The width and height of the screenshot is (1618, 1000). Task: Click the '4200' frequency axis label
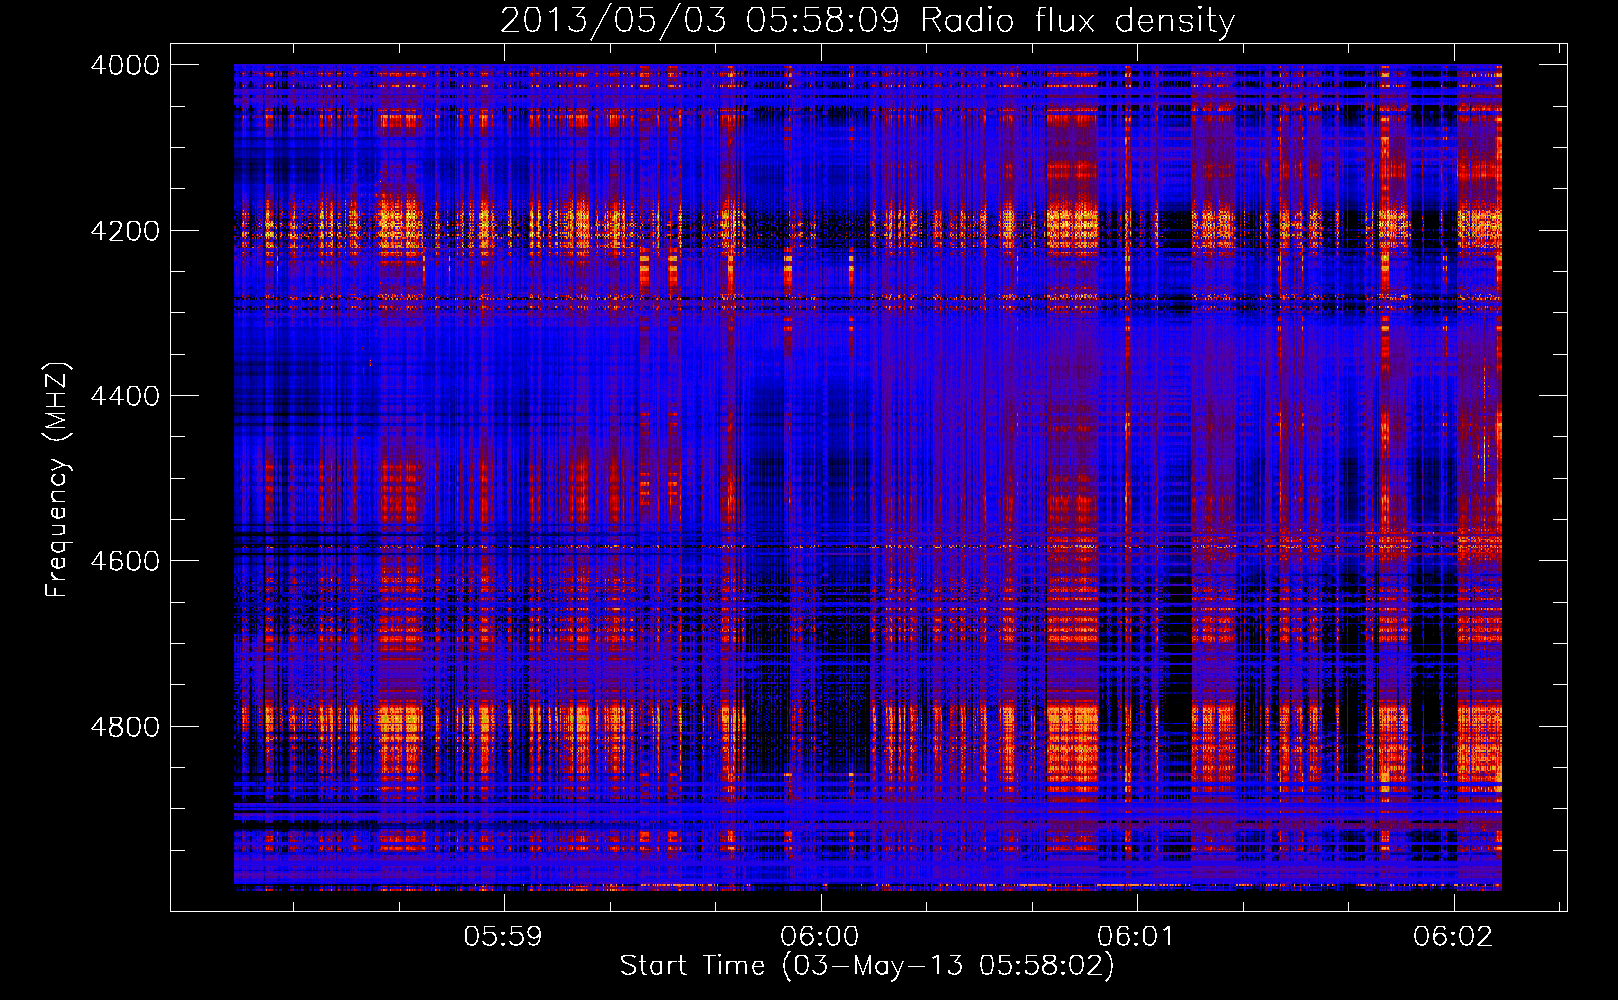pyautogui.click(x=125, y=231)
